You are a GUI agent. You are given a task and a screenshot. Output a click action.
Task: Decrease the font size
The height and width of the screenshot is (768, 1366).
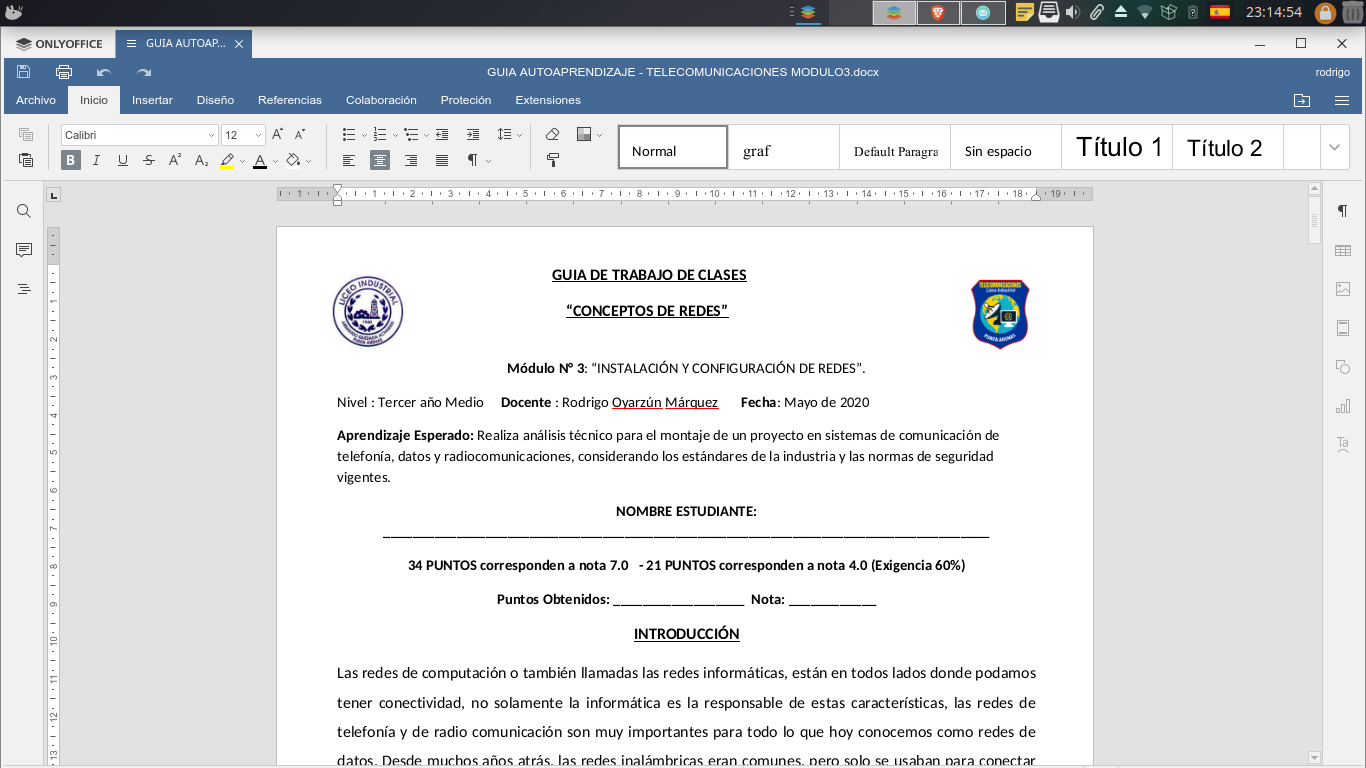click(x=300, y=134)
